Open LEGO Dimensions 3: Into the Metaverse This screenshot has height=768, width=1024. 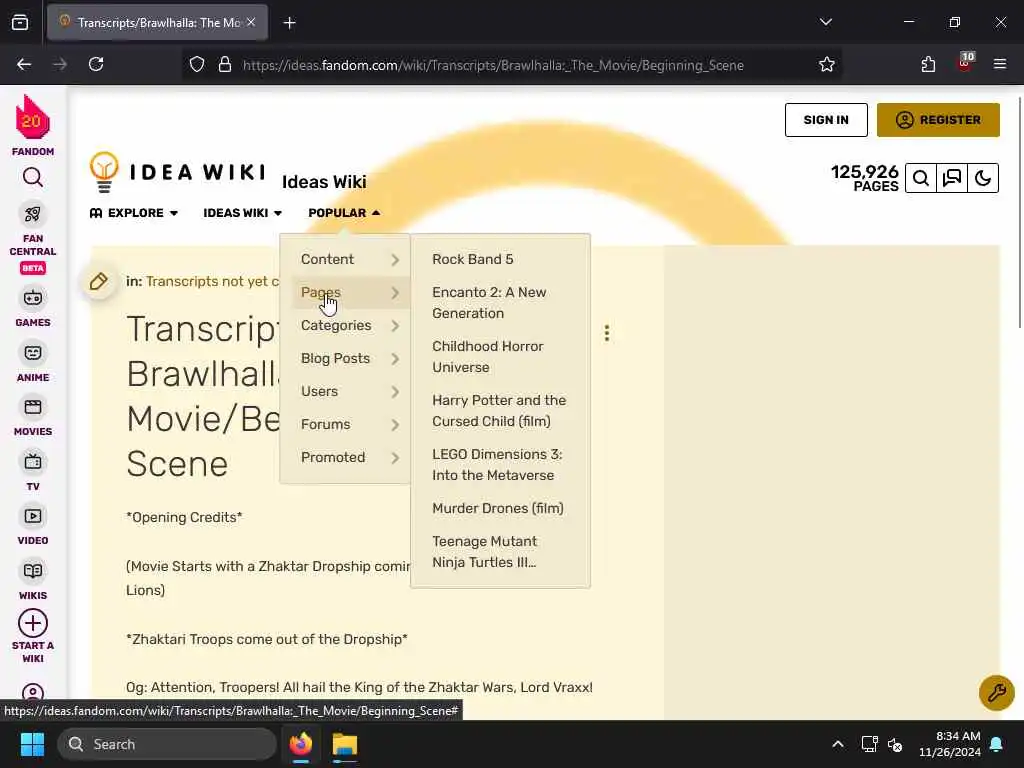pos(497,465)
